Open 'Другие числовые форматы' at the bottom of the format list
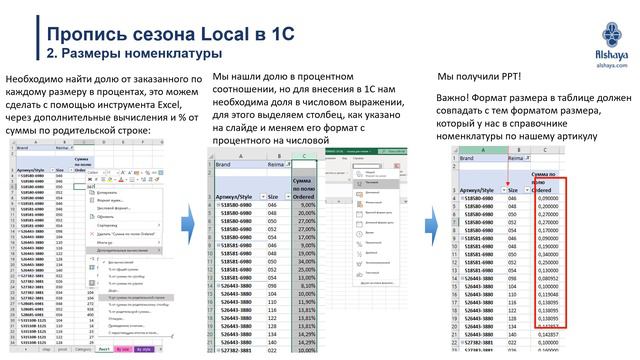640x360 pixels. click(378, 283)
